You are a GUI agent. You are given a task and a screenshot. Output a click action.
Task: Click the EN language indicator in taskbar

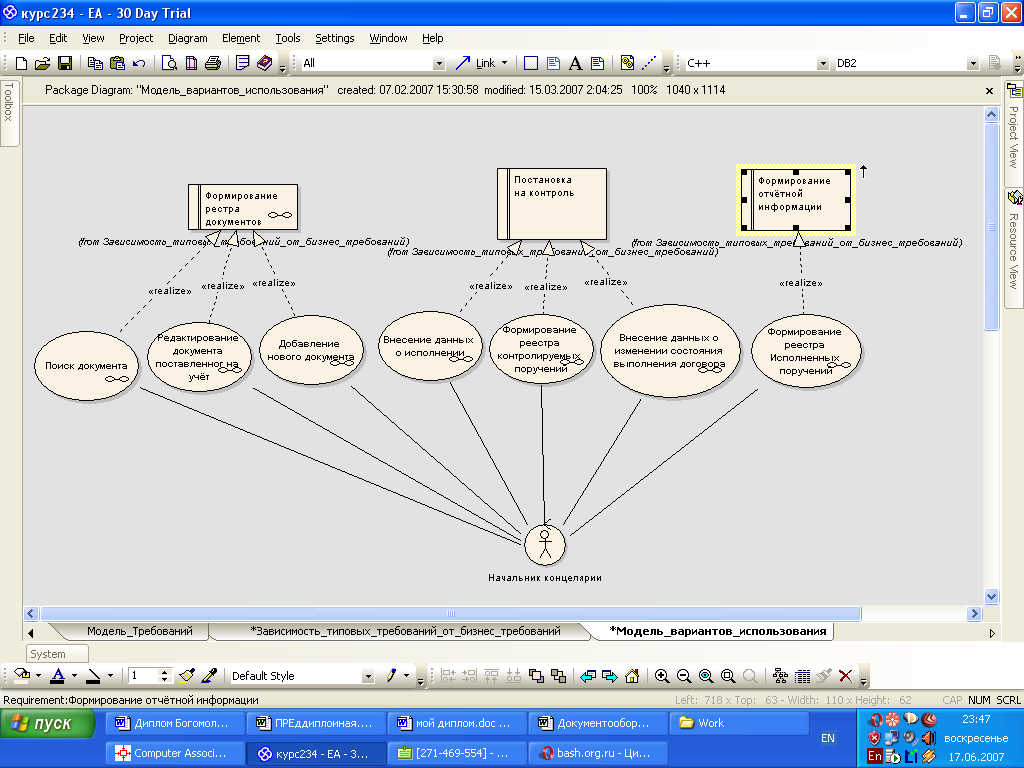827,738
